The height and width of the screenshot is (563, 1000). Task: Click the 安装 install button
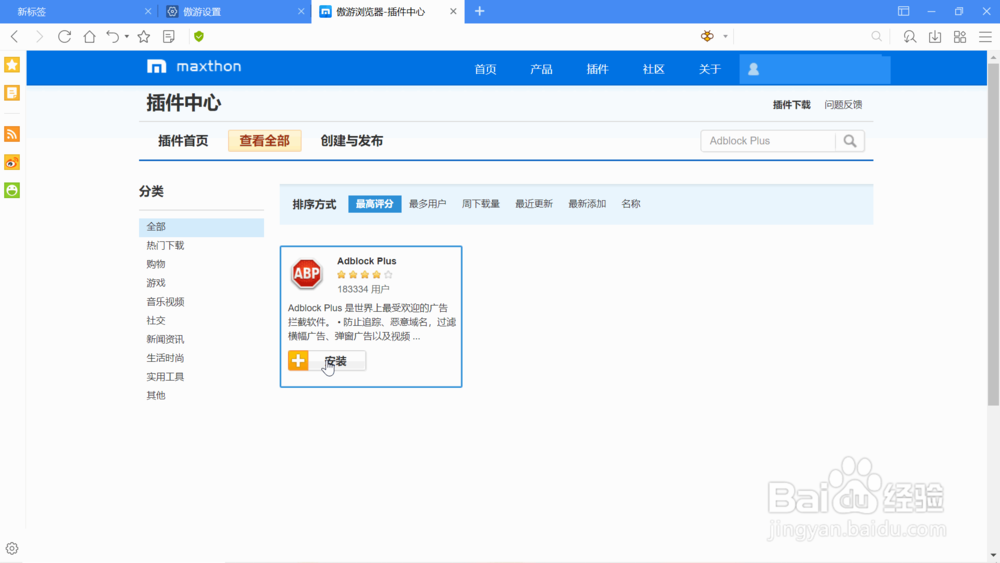pyautogui.click(x=327, y=361)
